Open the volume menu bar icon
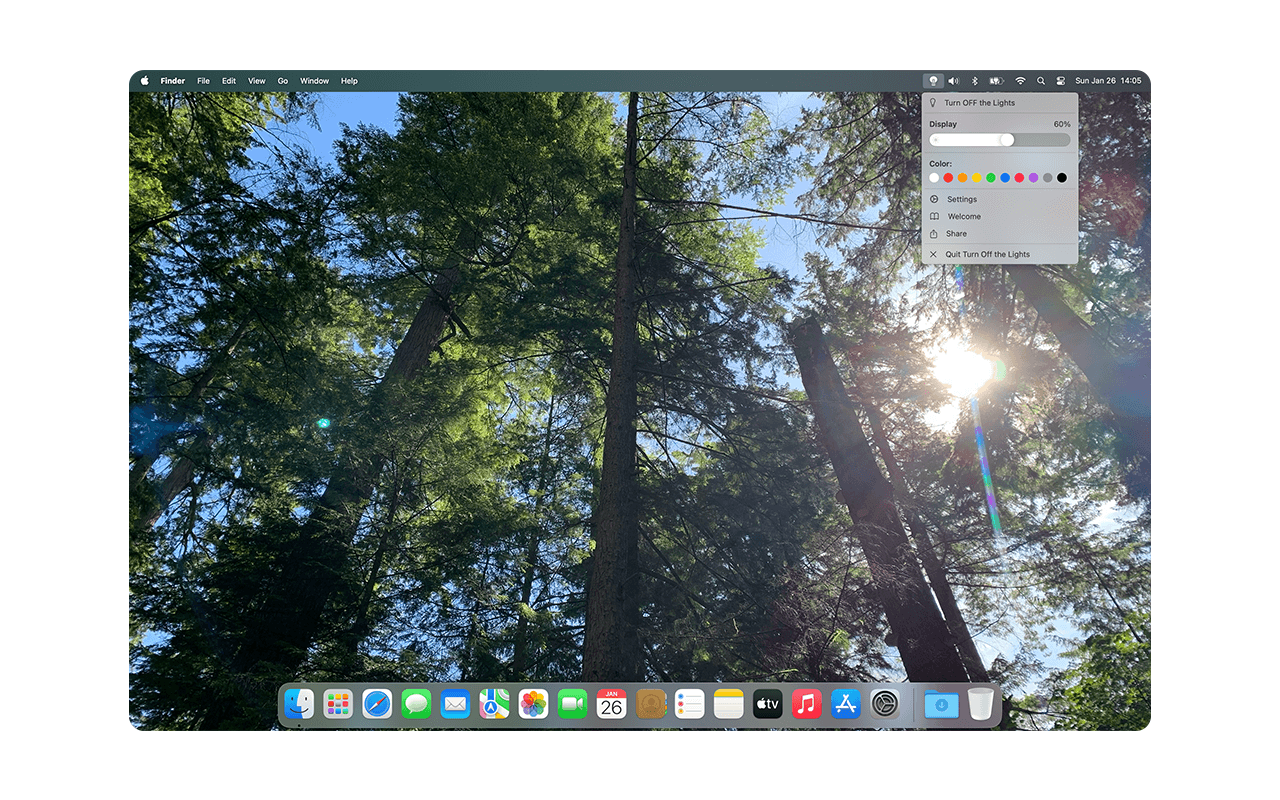Screen dimensions: 1280x800 tap(954, 81)
